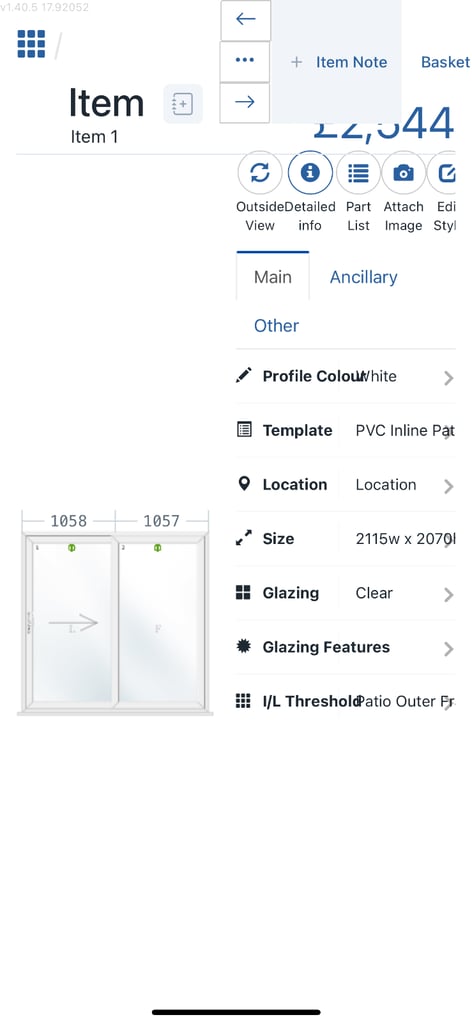Viewport: 472px width, 1024px height.
Task: Open the apps grid menu icon
Action: pos(31,44)
